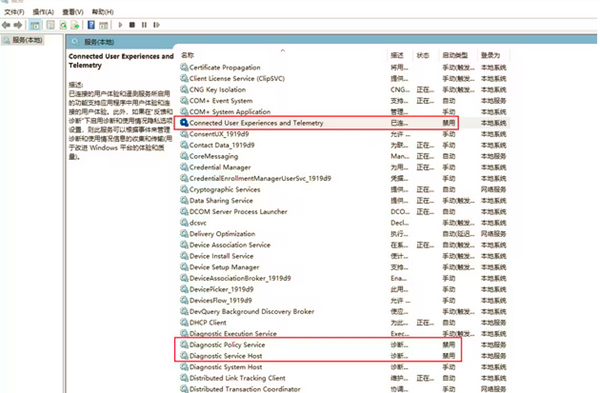Select Distributed Transaction Coordinator row
This screenshot has height=393, width=600.
tap(343, 388)
